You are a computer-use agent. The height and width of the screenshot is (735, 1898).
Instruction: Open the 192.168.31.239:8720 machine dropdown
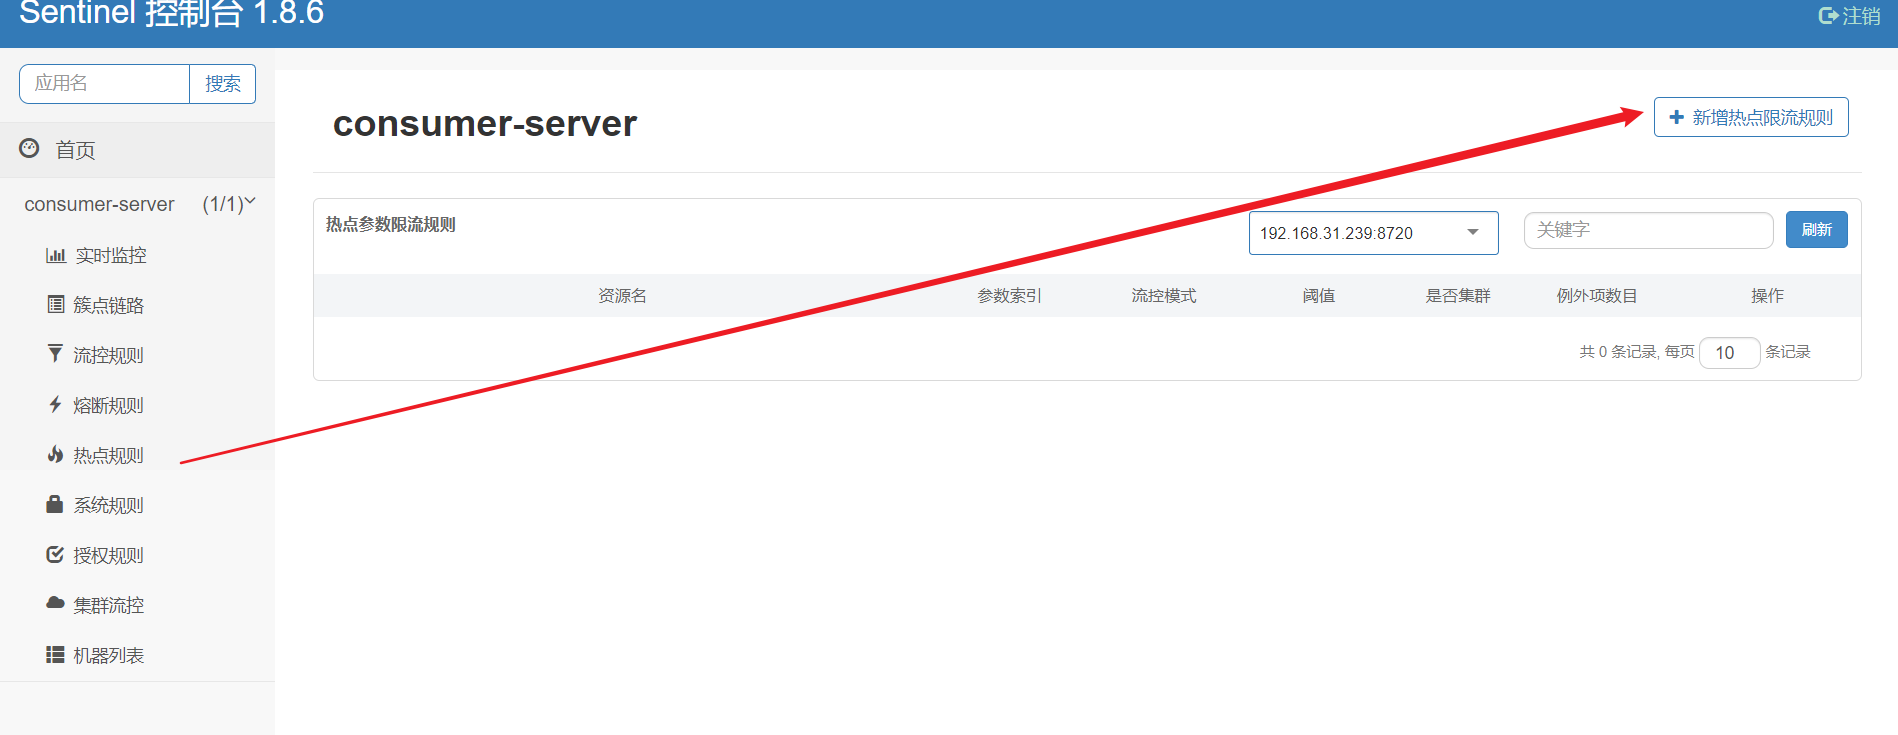point(1373,233)
